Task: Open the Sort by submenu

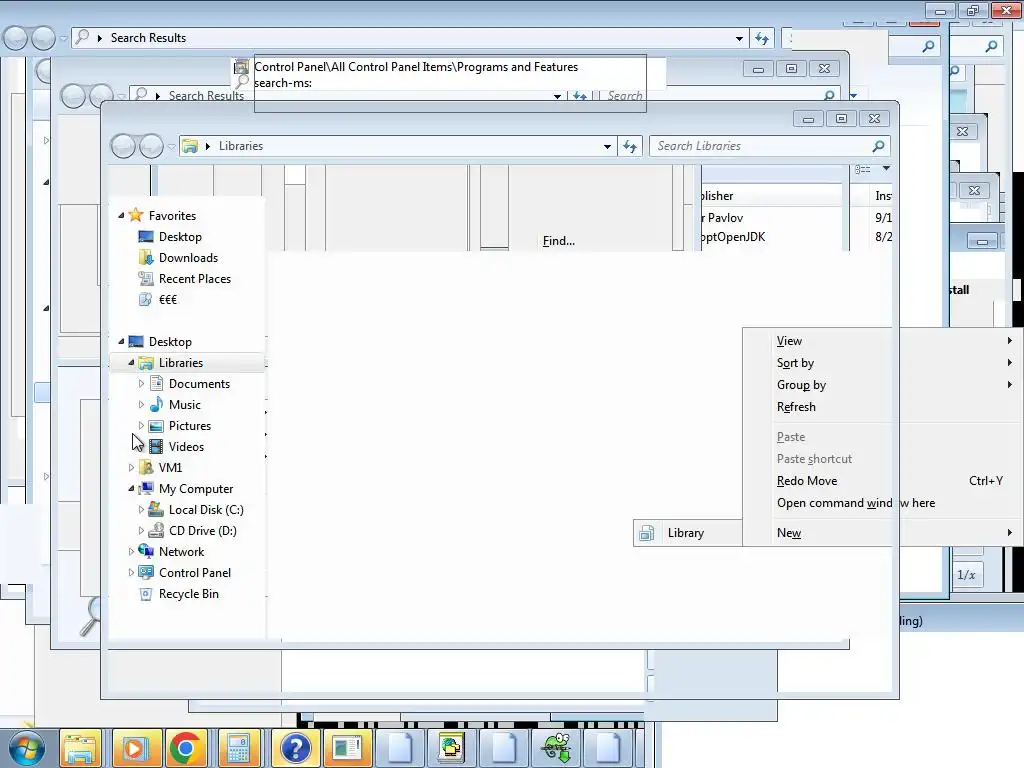Action: point(885,362)
